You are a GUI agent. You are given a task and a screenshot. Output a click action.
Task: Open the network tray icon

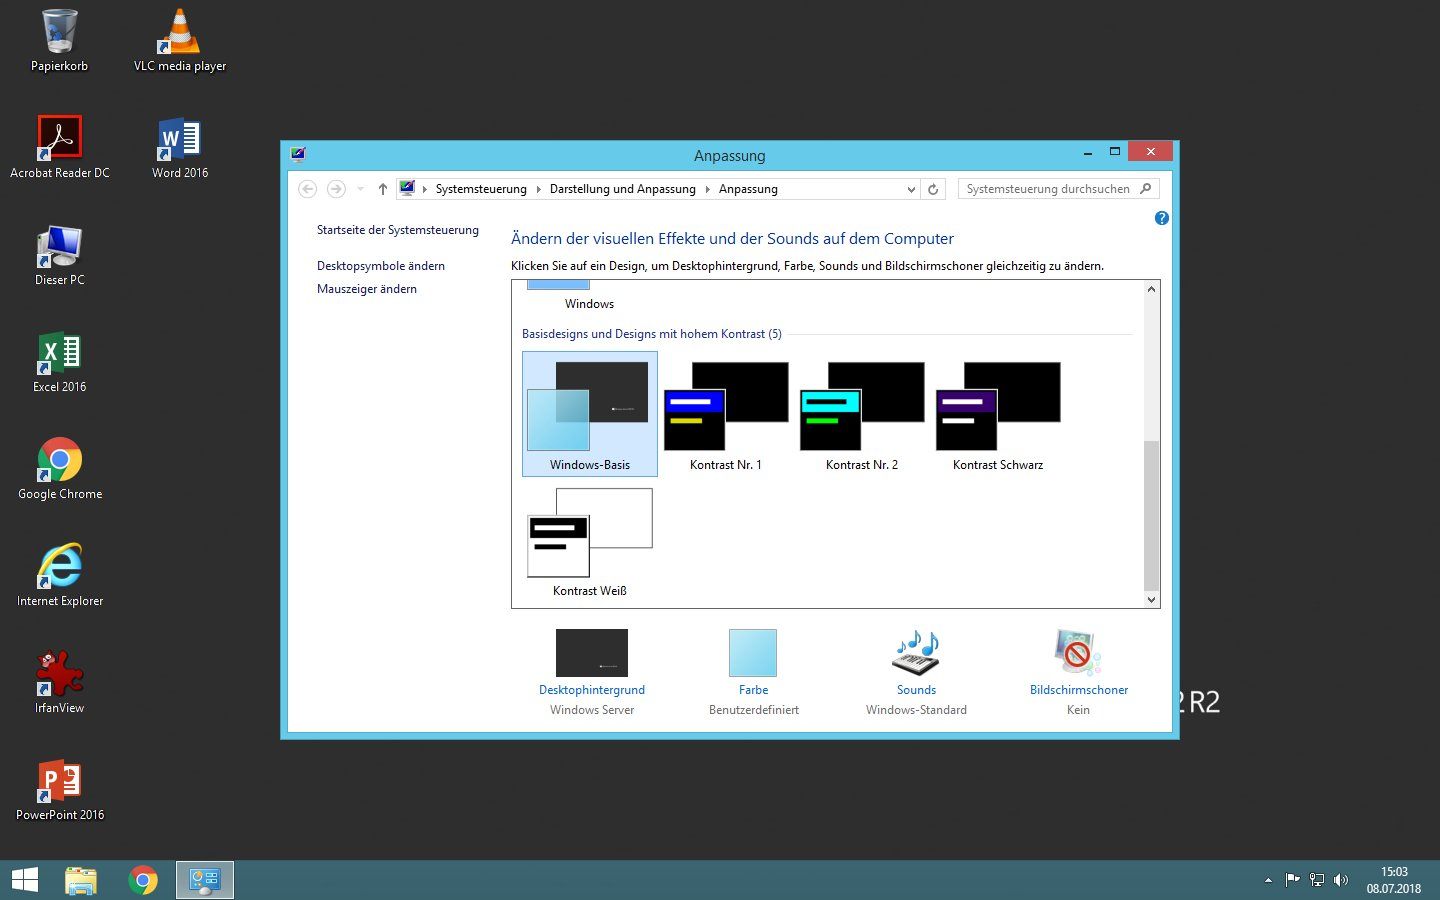pyautogui.click(x=1317, y=880)
